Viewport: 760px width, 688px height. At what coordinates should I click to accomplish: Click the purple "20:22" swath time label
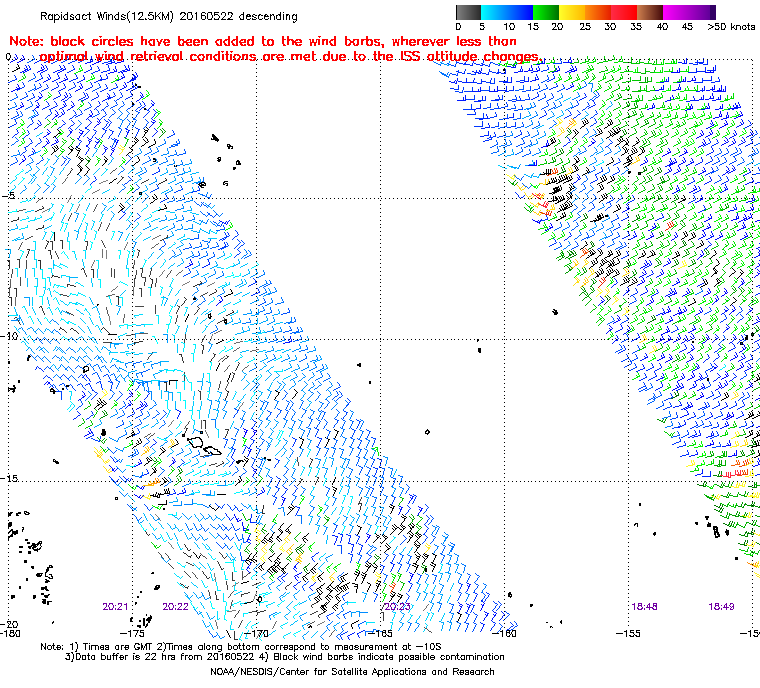[175, 607]
